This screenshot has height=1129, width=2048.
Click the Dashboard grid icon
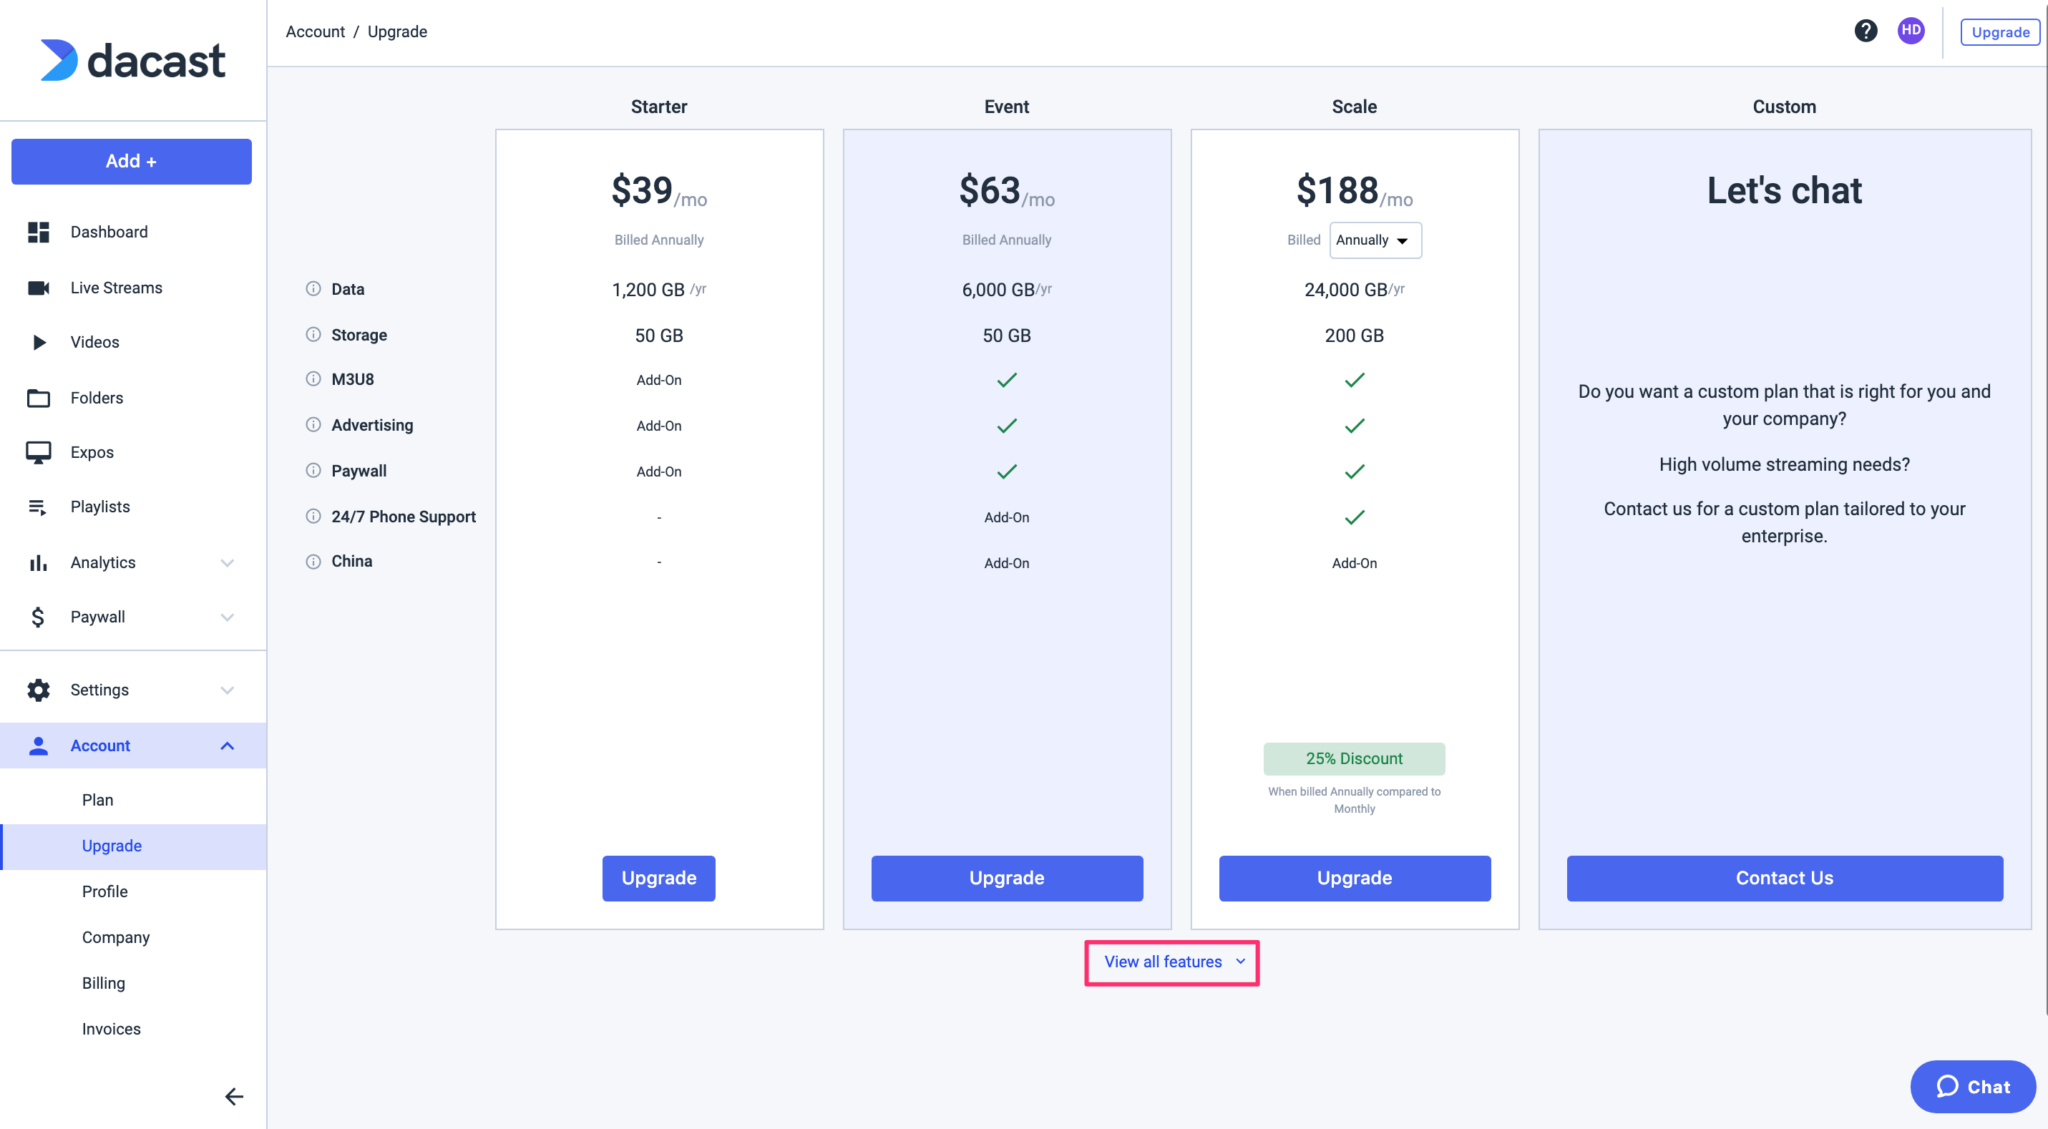[x=38, y=232]
